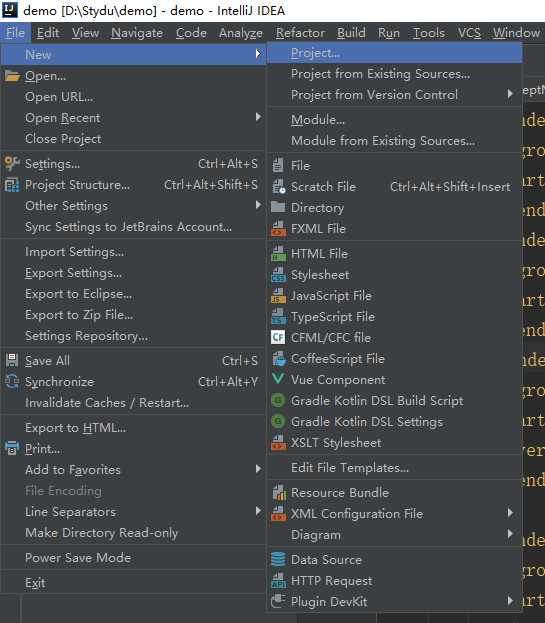Click the Resource Bundle icon
Viewport: 545px width, 623px height.
(x=279, y=493)
